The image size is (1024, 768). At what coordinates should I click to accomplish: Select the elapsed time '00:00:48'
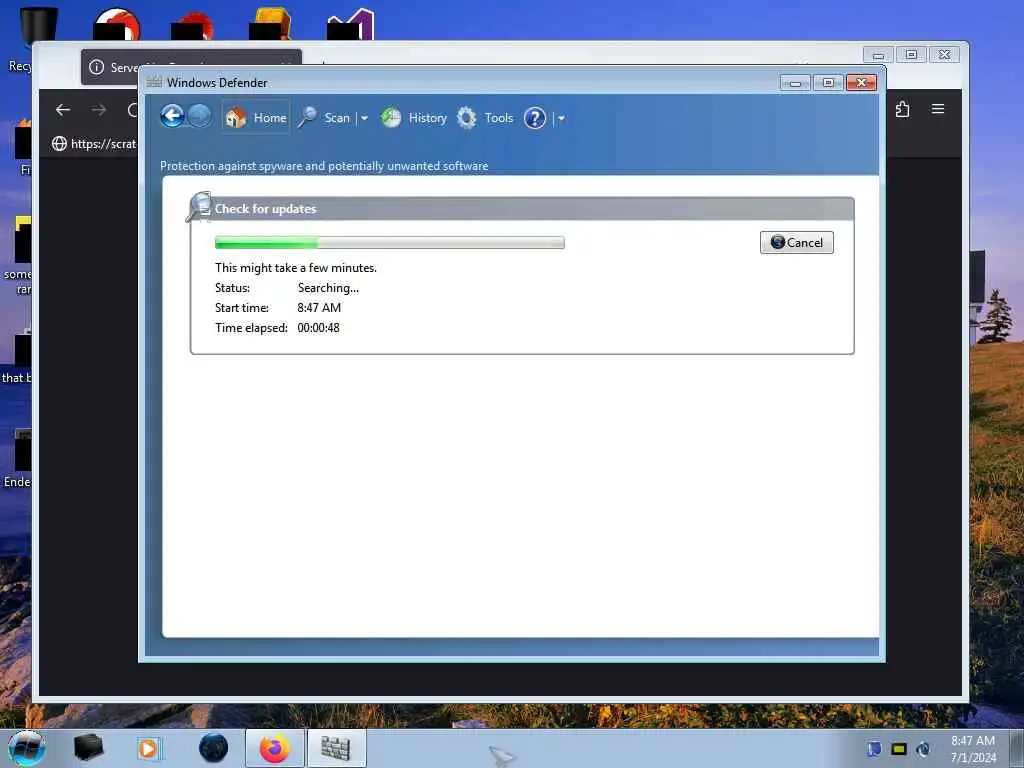[319, 328]
